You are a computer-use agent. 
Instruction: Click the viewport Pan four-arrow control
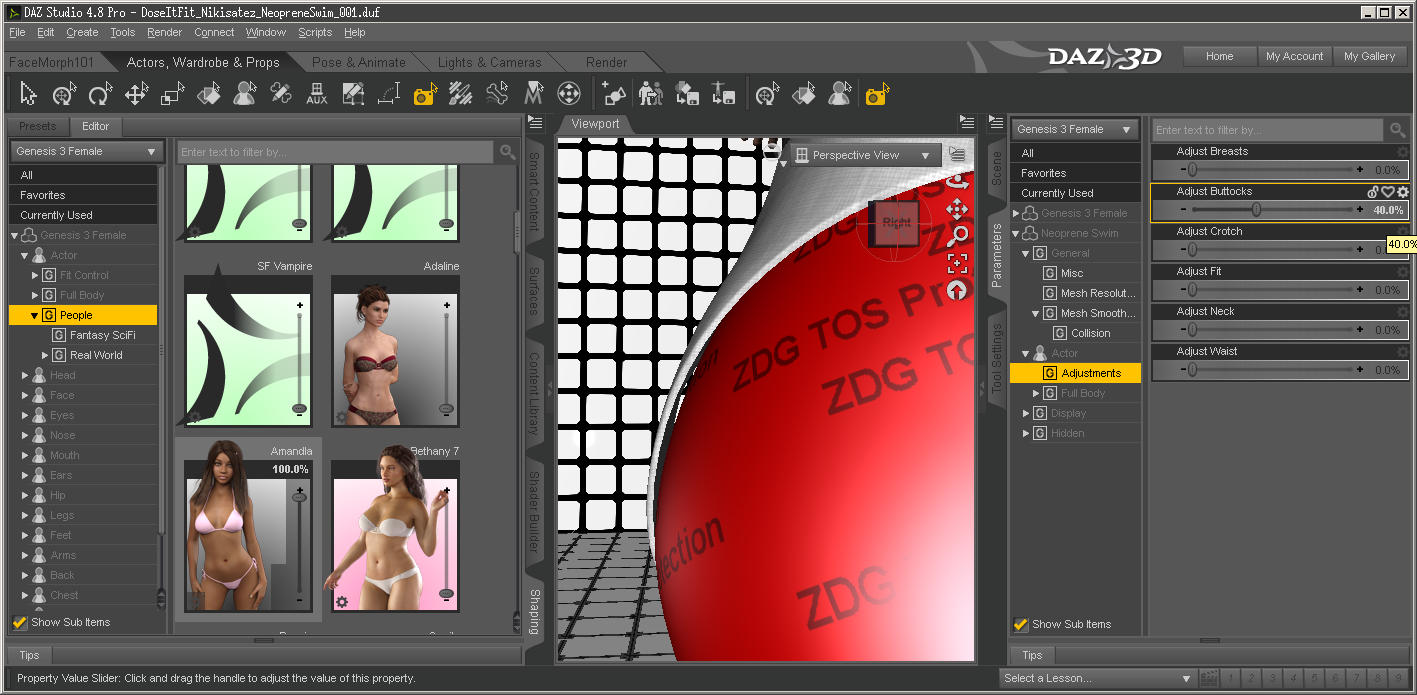tap(957, 208)
